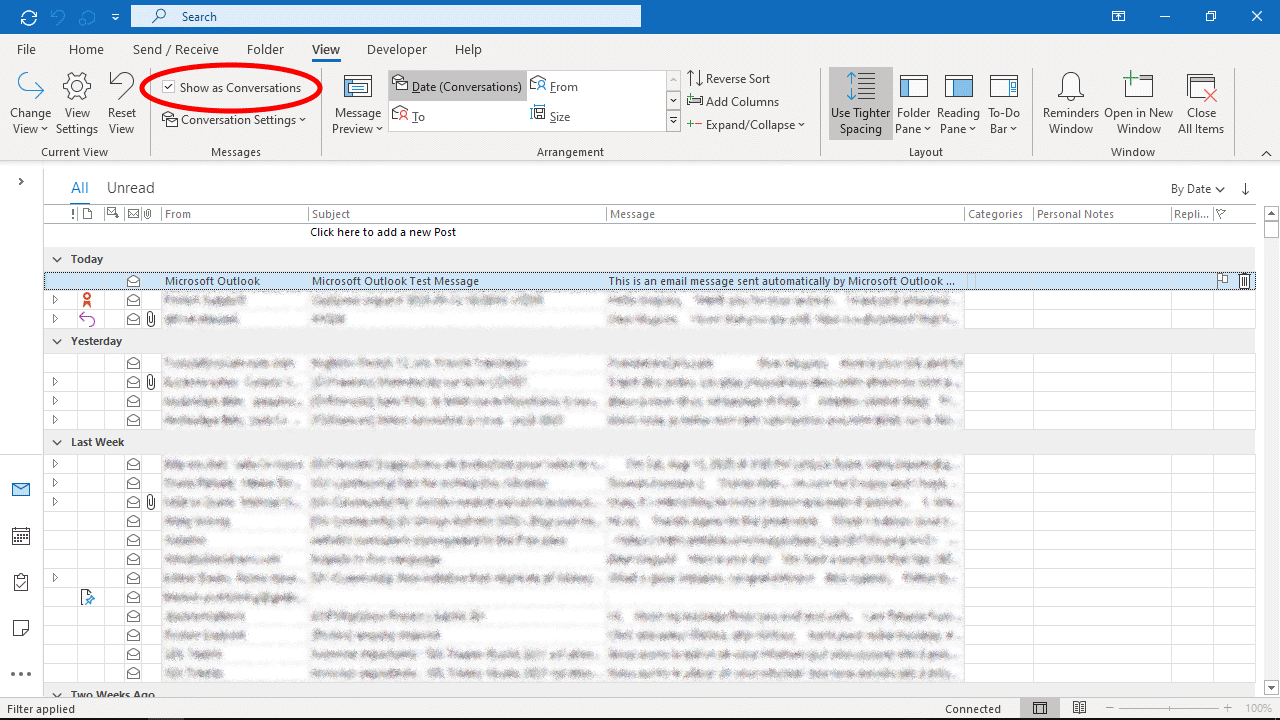The image size is (1280, 720).
Task: Click Close All Items
Action: point(1201,104)
